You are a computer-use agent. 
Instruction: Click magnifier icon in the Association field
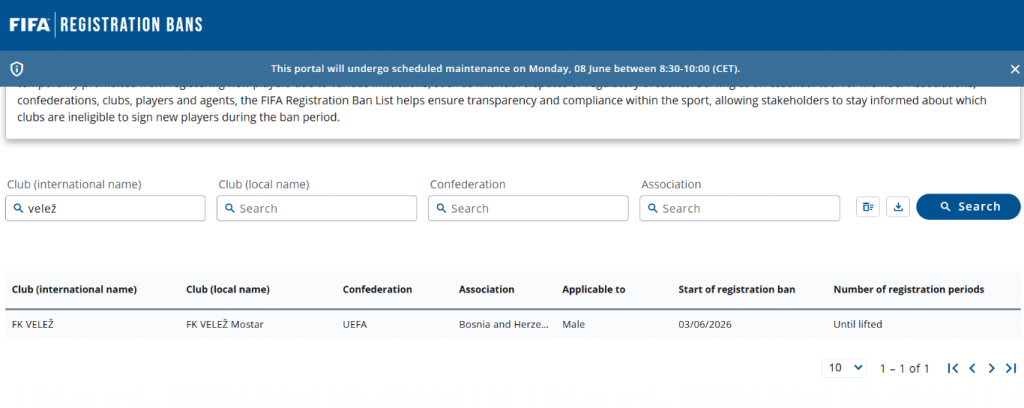(652, 208)
